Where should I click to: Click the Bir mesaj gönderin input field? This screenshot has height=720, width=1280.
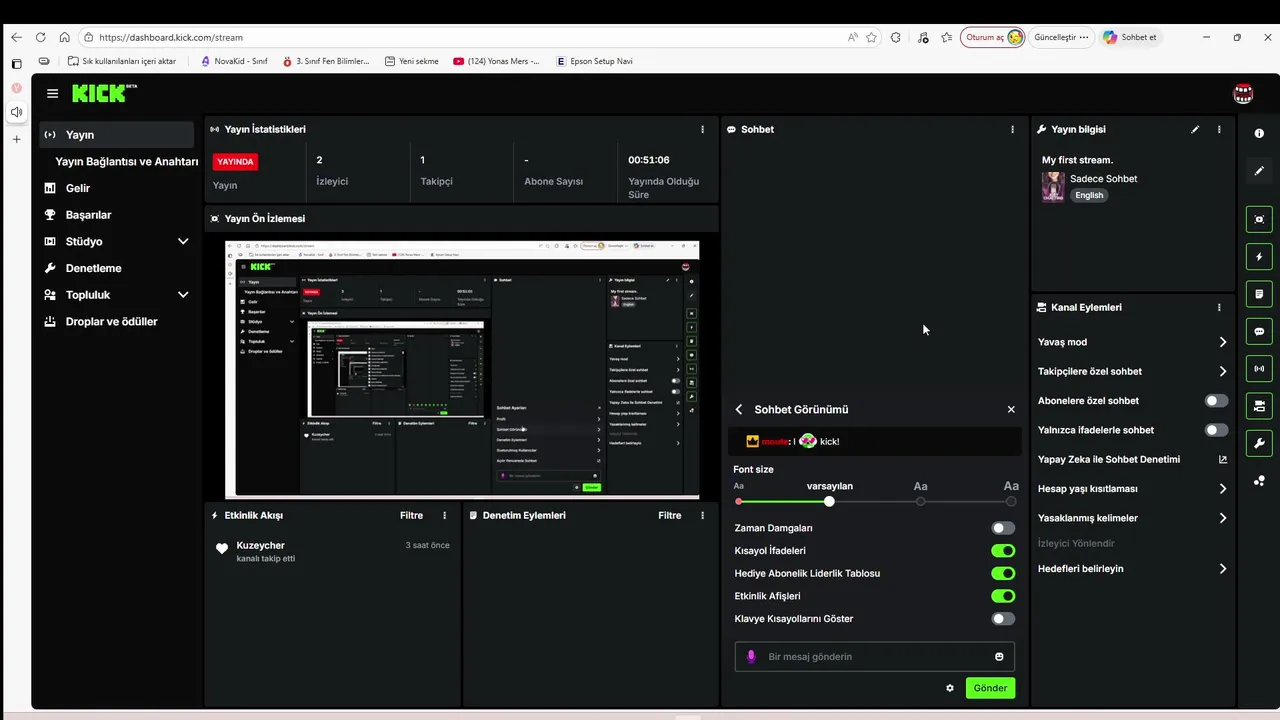874,656
